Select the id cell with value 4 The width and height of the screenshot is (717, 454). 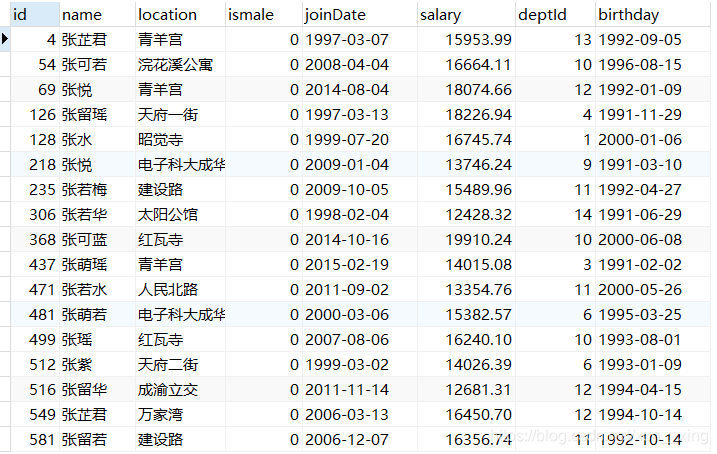coord(35,40)
